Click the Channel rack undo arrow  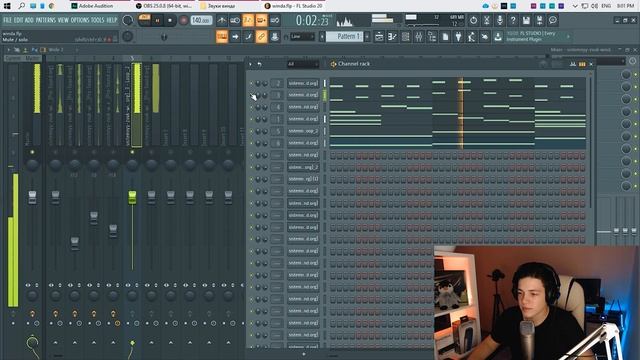(260, 64)
